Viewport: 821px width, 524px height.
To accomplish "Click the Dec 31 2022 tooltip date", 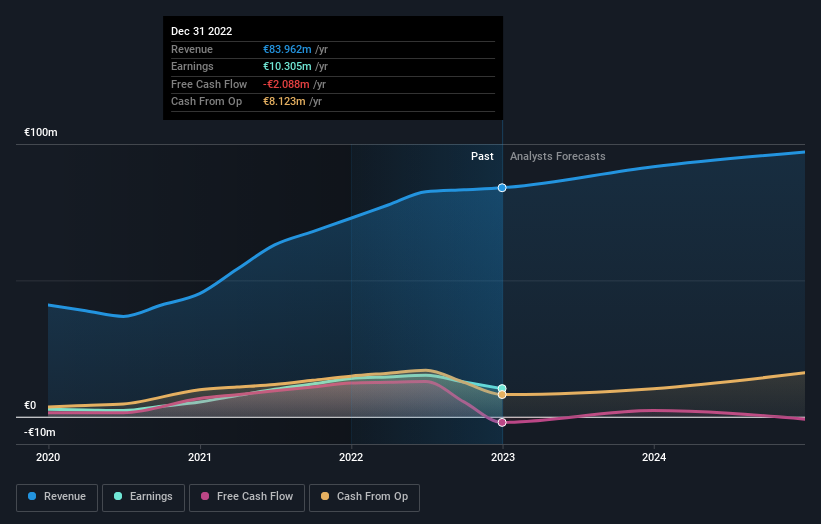I will 202,31.
